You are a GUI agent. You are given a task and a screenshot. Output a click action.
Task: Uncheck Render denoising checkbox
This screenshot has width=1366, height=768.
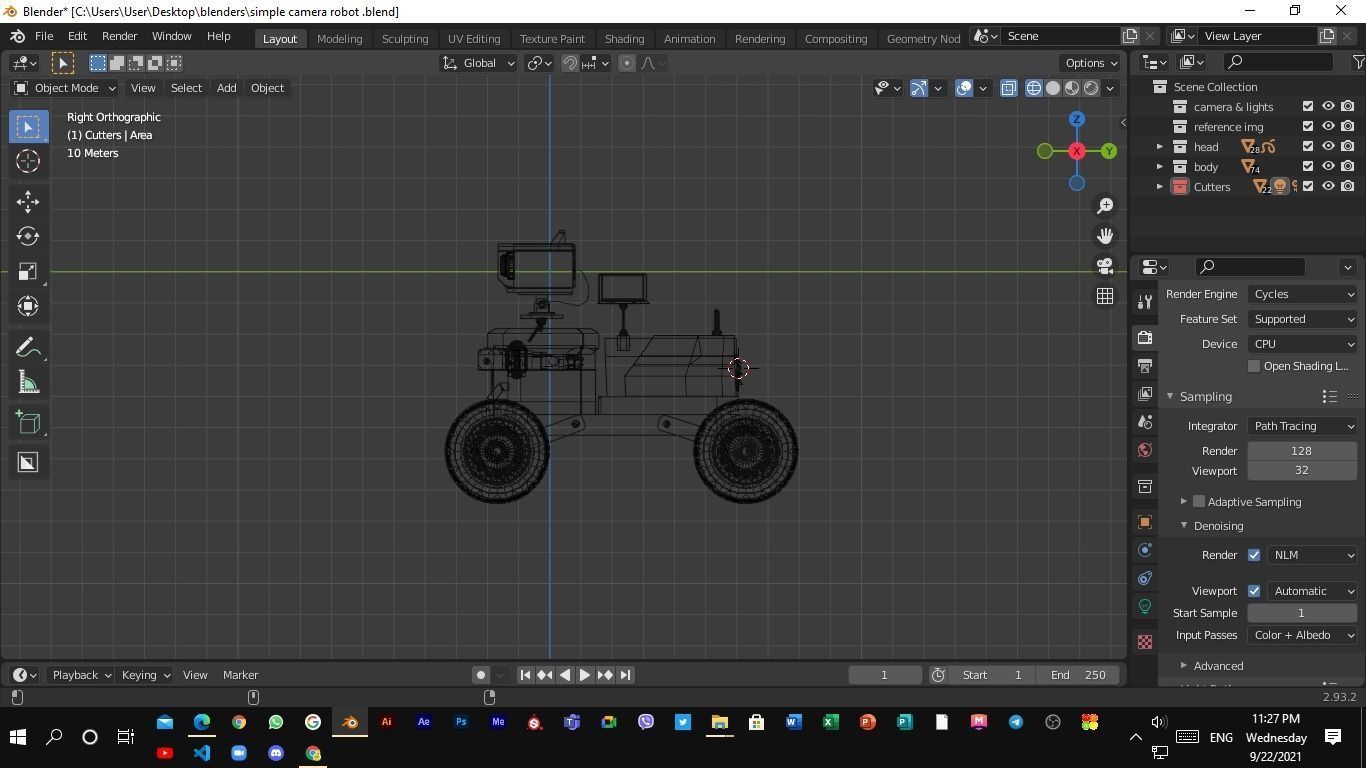1254,555
